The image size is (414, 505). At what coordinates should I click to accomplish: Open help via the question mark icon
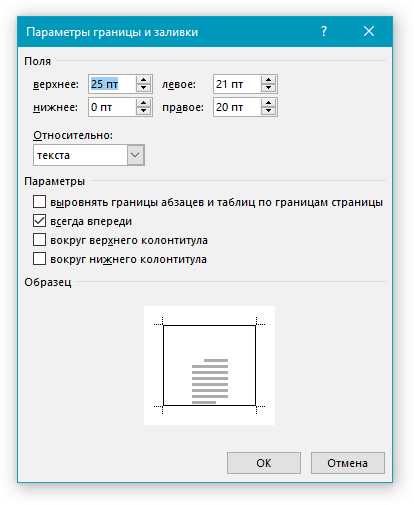click(x=324, y=32)
